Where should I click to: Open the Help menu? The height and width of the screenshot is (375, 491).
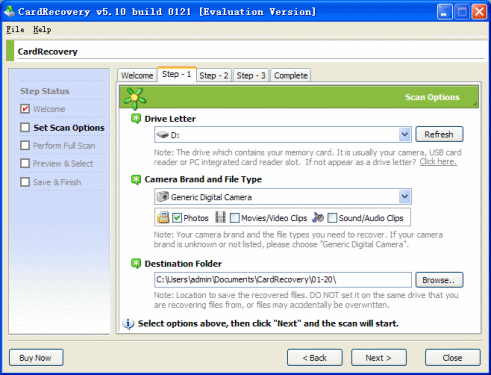point(42,30)
